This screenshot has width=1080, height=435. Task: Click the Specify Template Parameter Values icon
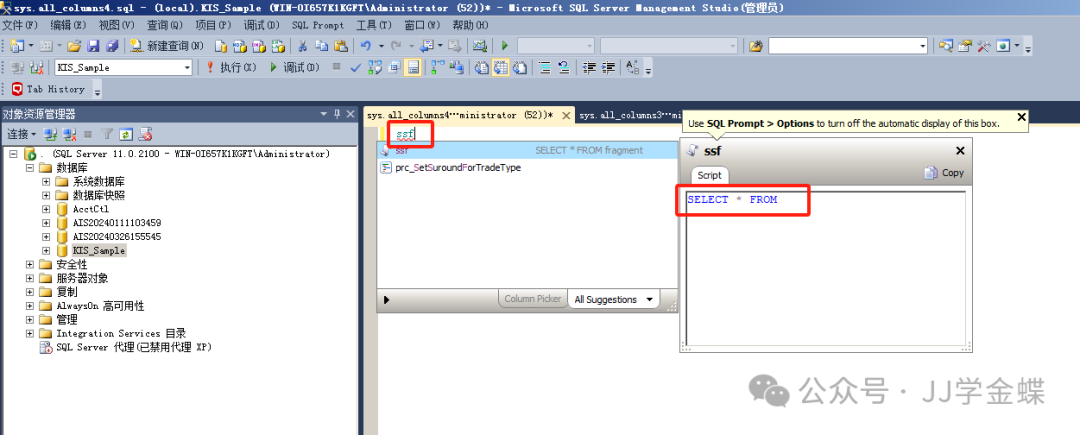click(632, 67)
